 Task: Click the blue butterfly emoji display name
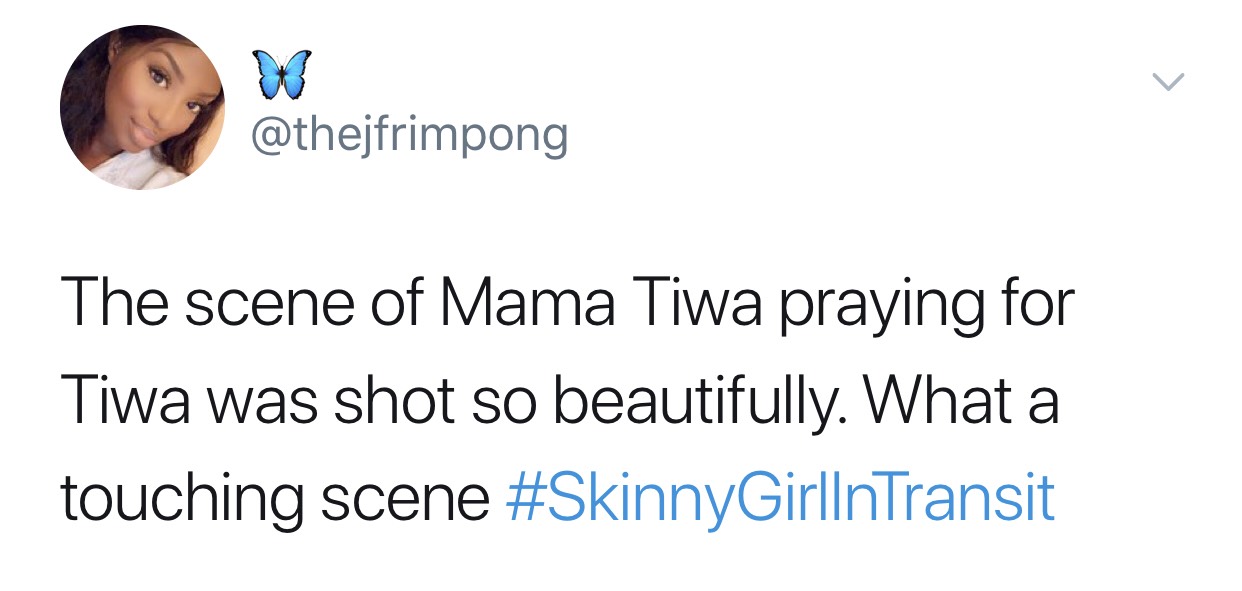click(x=281, y=75)
